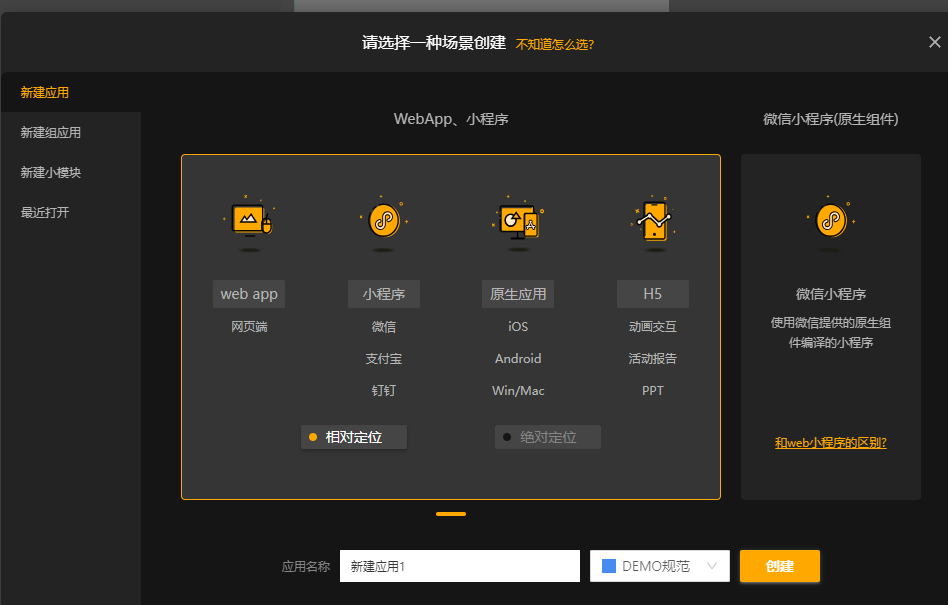This screenshot has width=948, height=605.
Task: Close the scene creation dialog
Action: 935,42
